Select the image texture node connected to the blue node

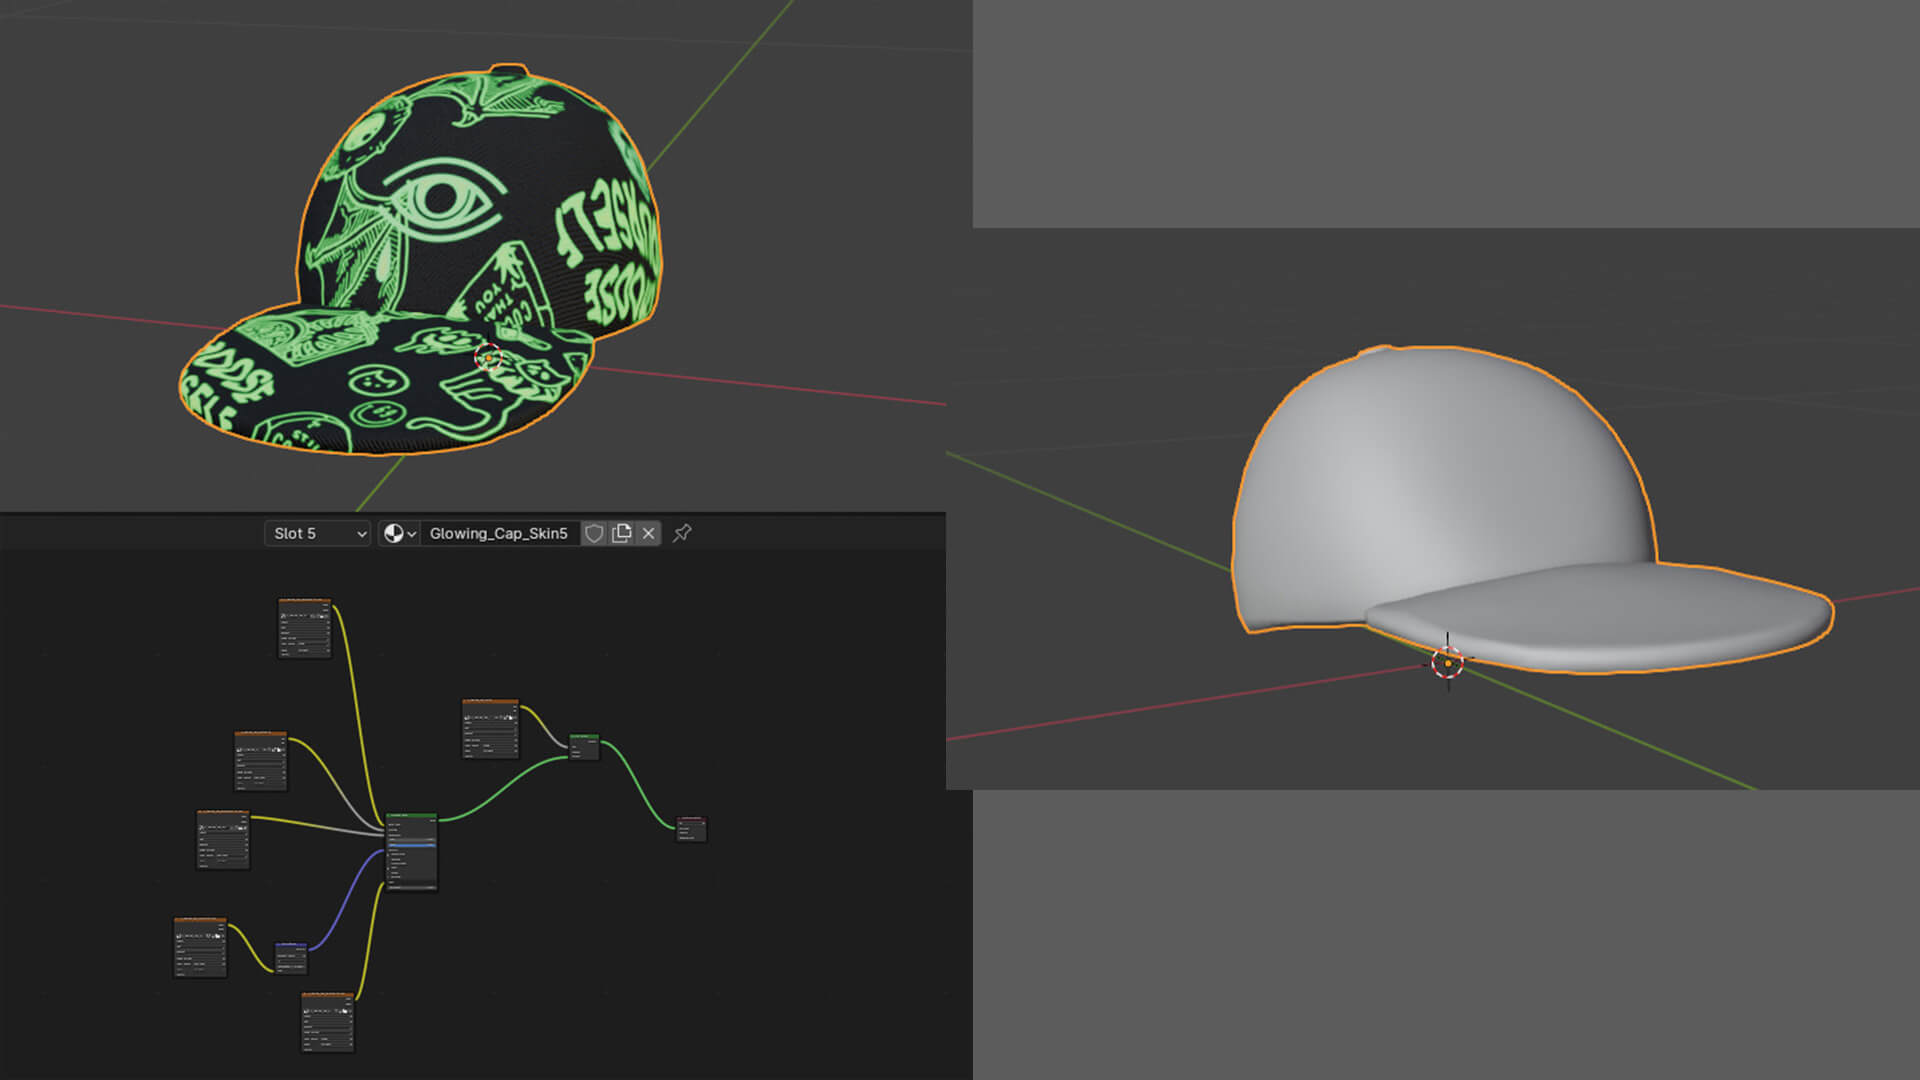tap(200, 946)
